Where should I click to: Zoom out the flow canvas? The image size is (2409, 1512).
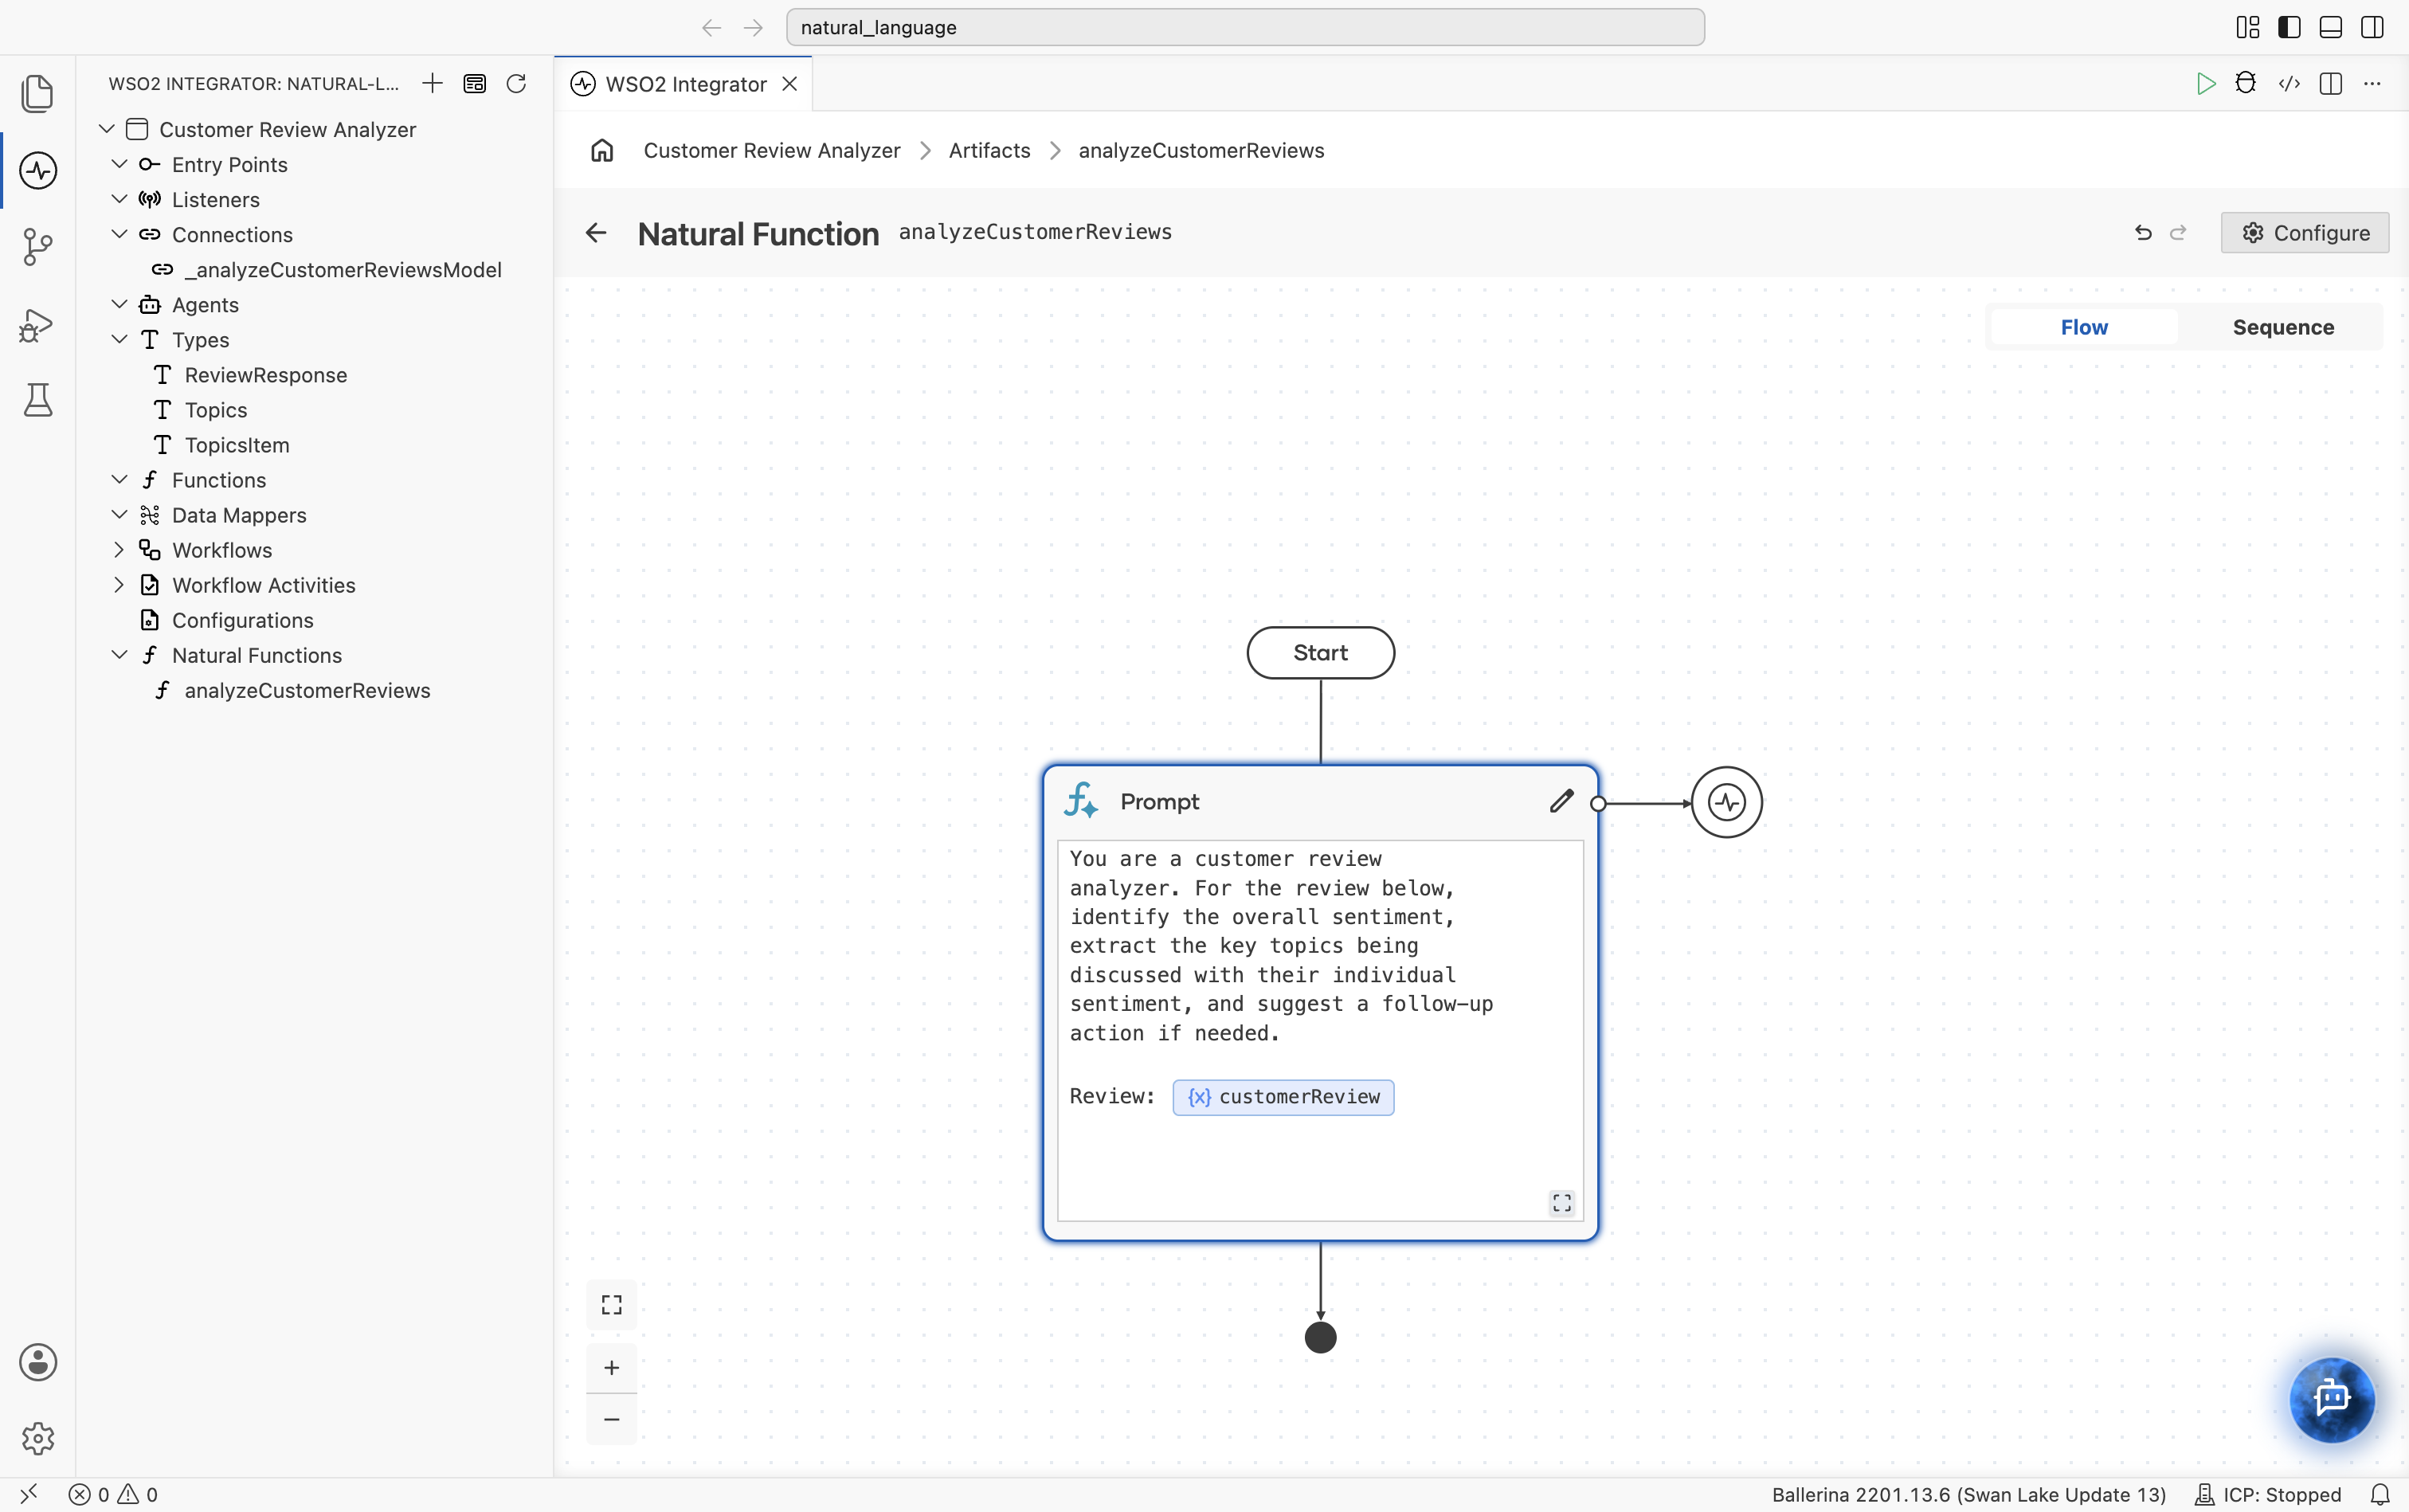612,1419
